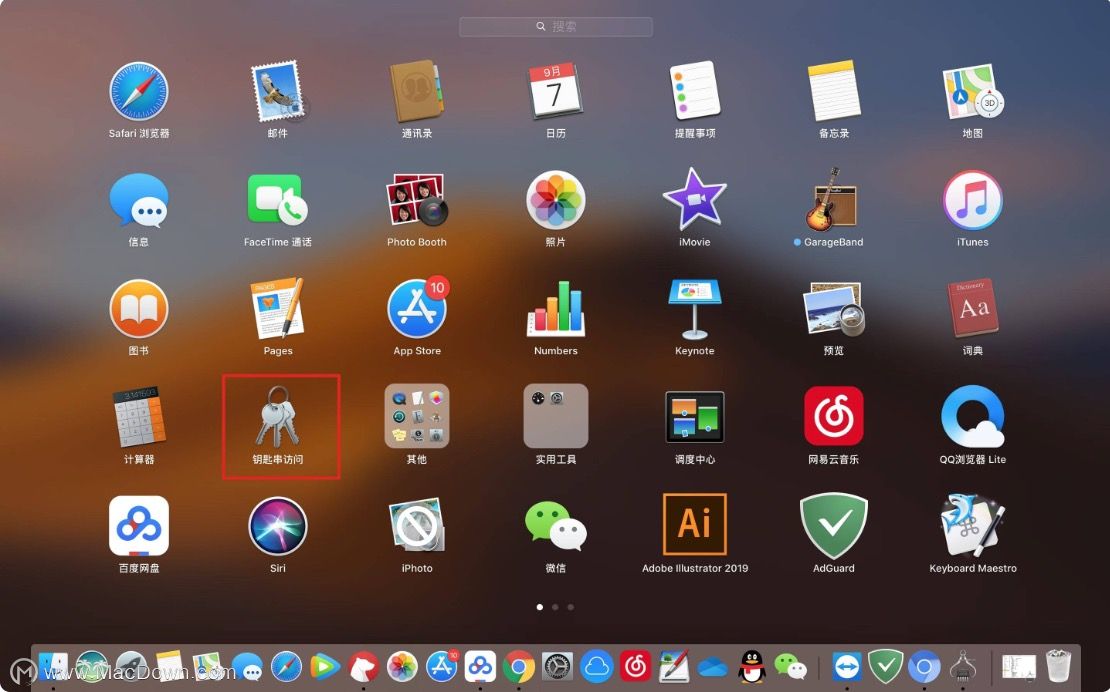Open the QQ penguin in the Dock
The height and width of the screenshot is (692, 1110).
tap(751, 667)
